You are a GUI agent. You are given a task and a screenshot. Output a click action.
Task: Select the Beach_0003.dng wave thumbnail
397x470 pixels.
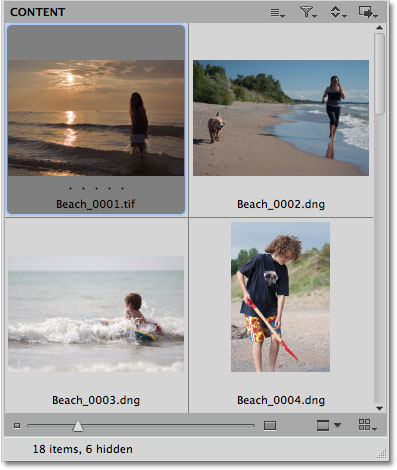[x=96, y=314]
